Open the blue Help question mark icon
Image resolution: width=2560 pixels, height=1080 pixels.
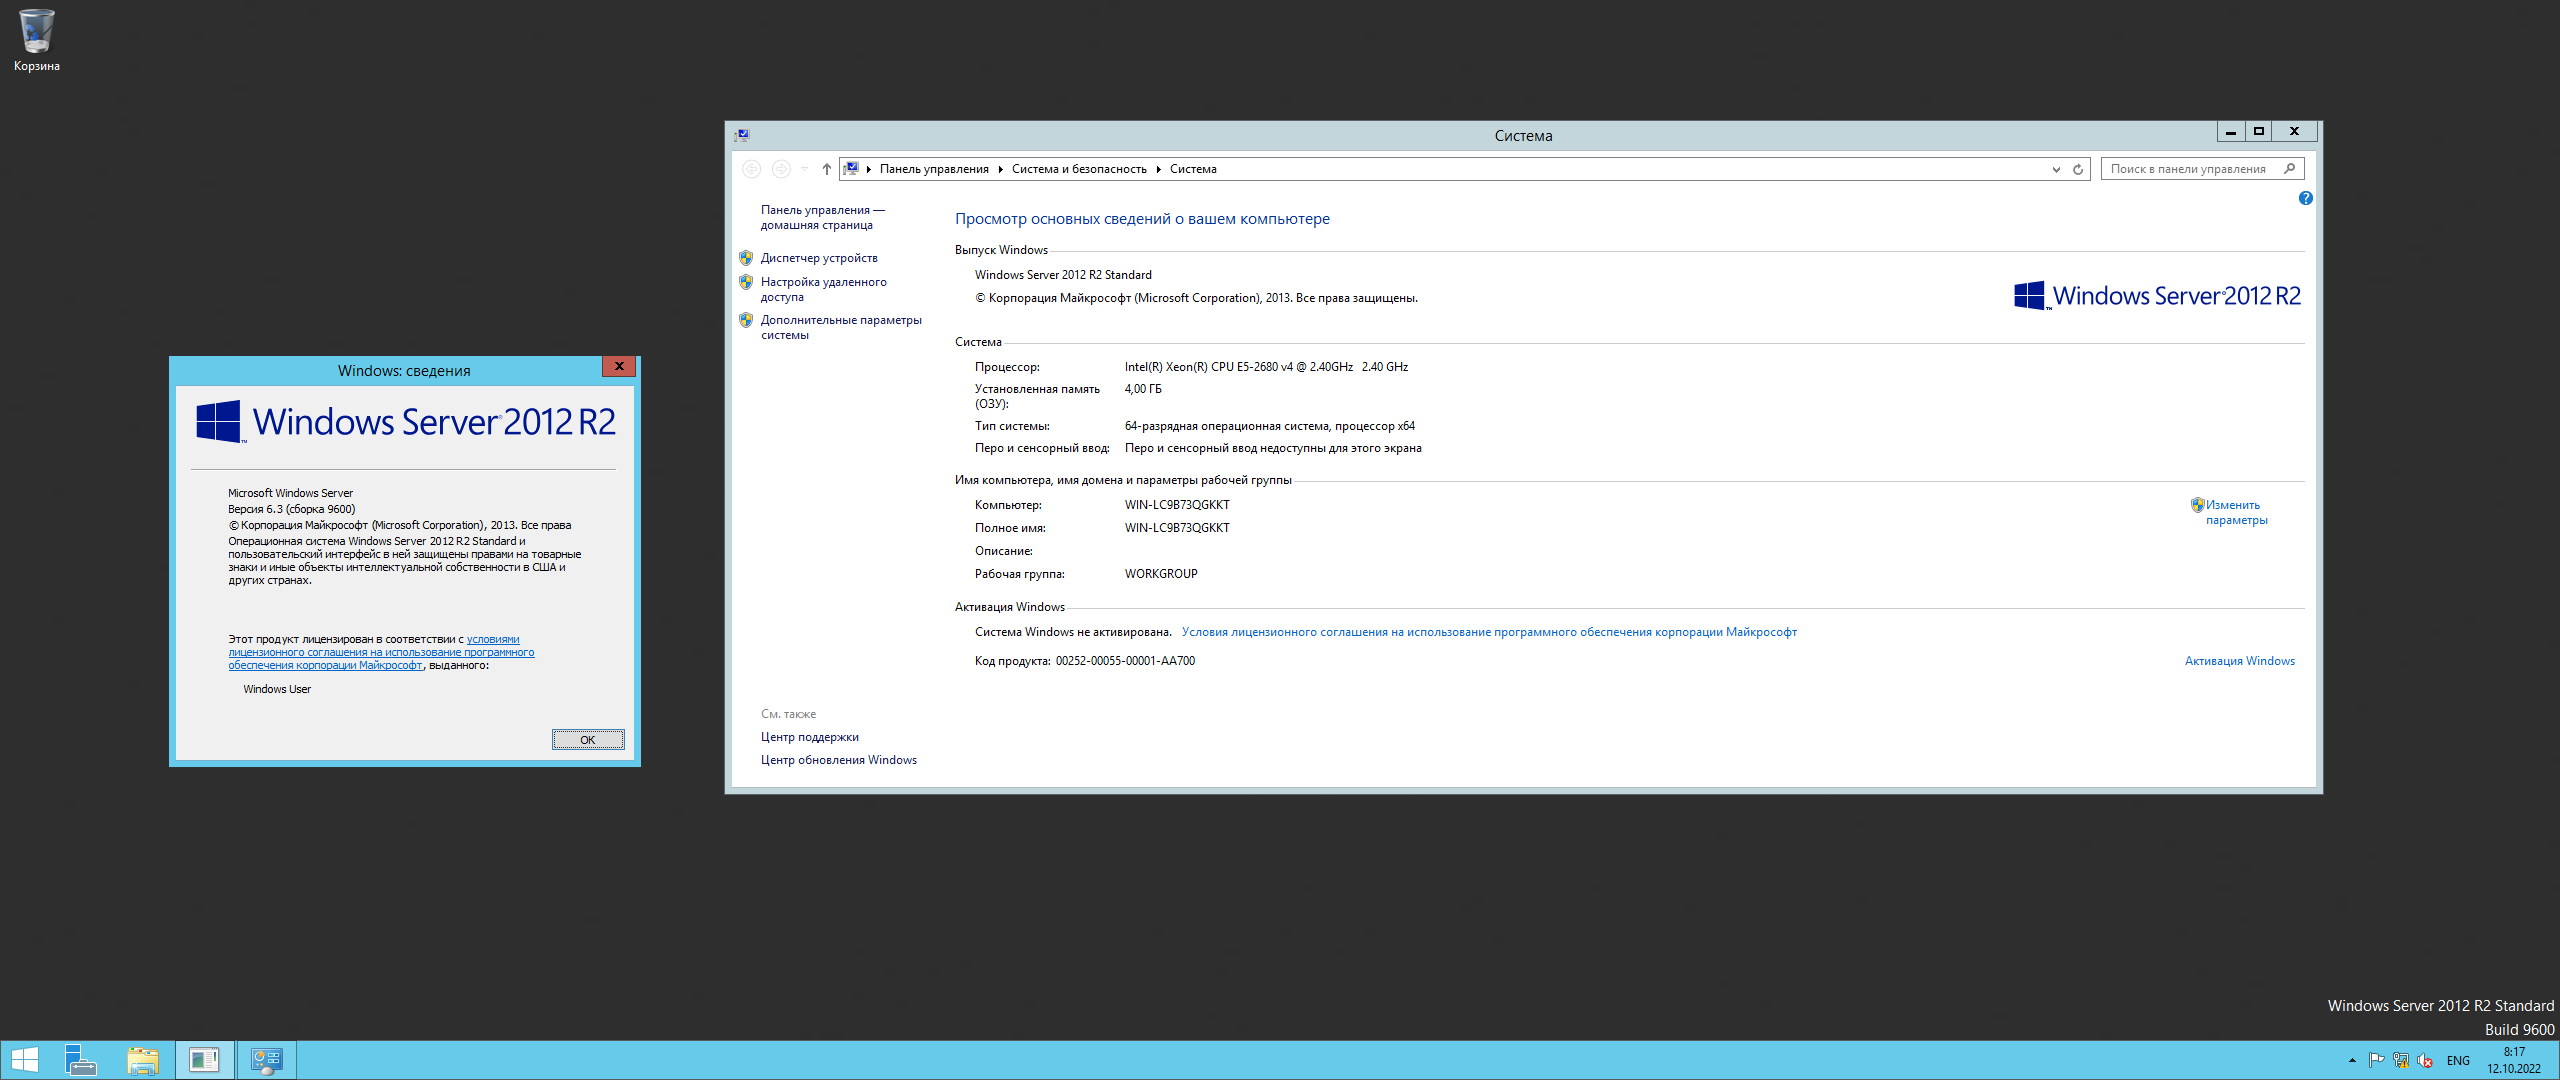pyautogui.click(x=2305, y=198)
